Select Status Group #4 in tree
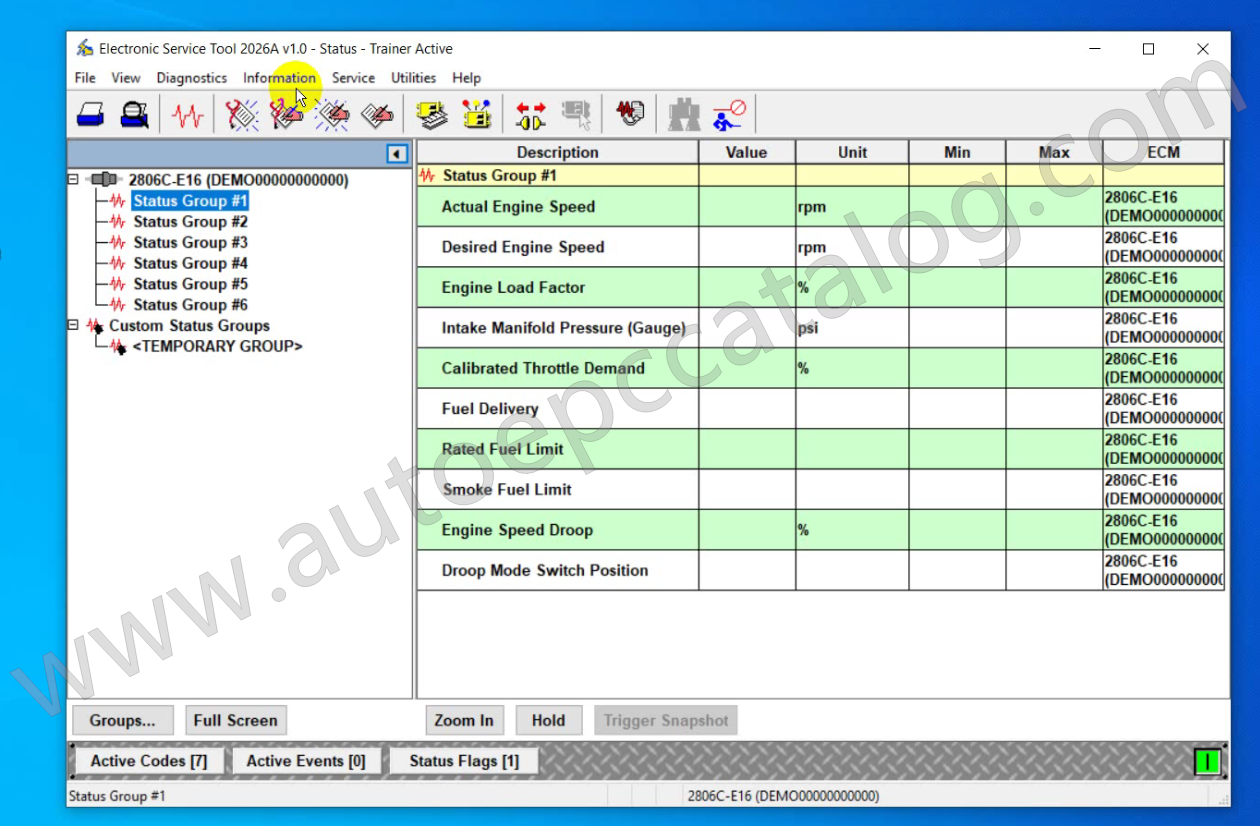This screenshot has width=1260, height=826. coord(190,264)
